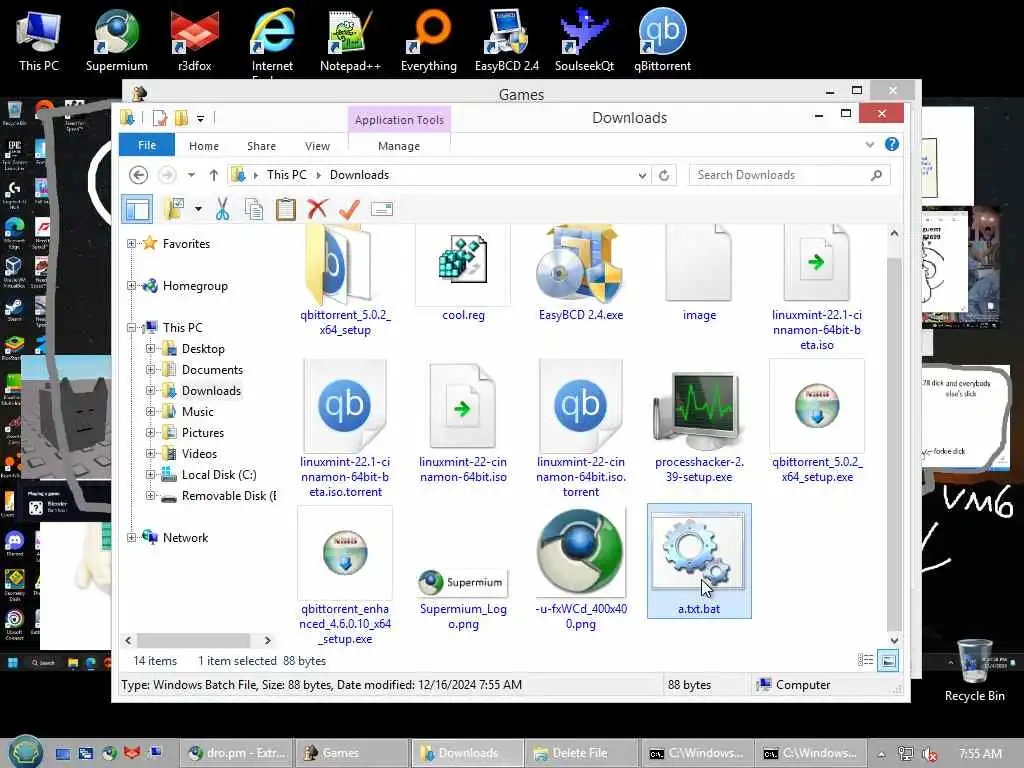Select Music in the navigation tree

[197, 411]
